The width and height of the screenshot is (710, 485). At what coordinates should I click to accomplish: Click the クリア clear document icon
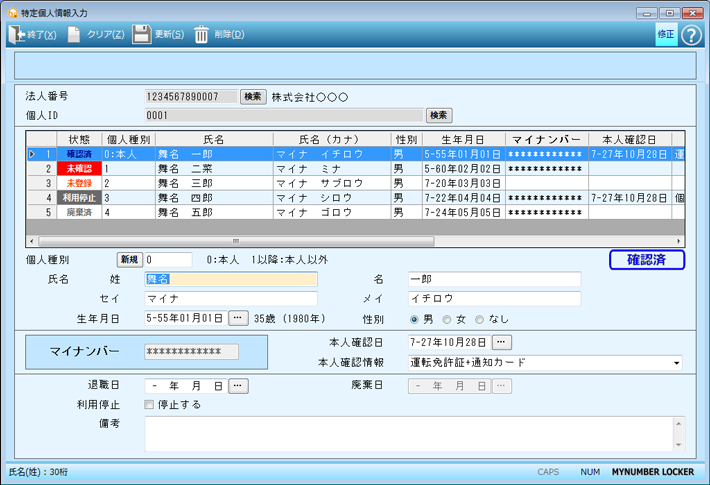coord(74,35)
